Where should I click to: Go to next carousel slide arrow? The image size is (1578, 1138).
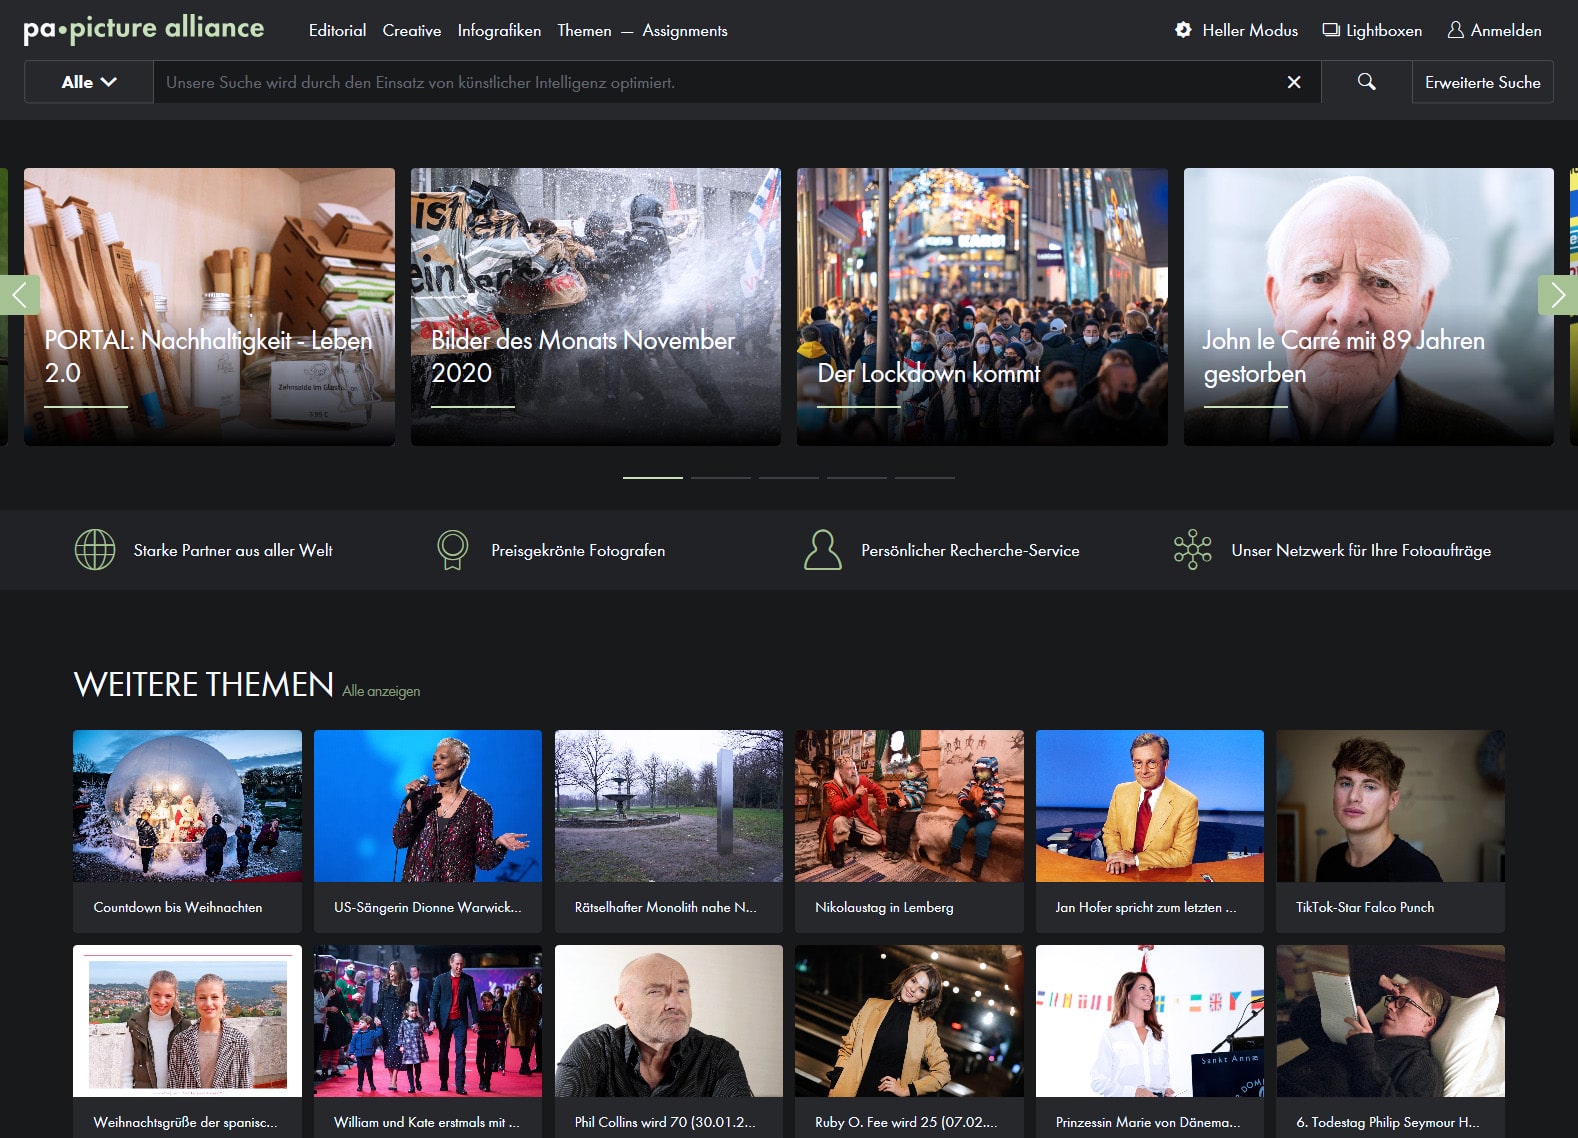[1557, 295]
